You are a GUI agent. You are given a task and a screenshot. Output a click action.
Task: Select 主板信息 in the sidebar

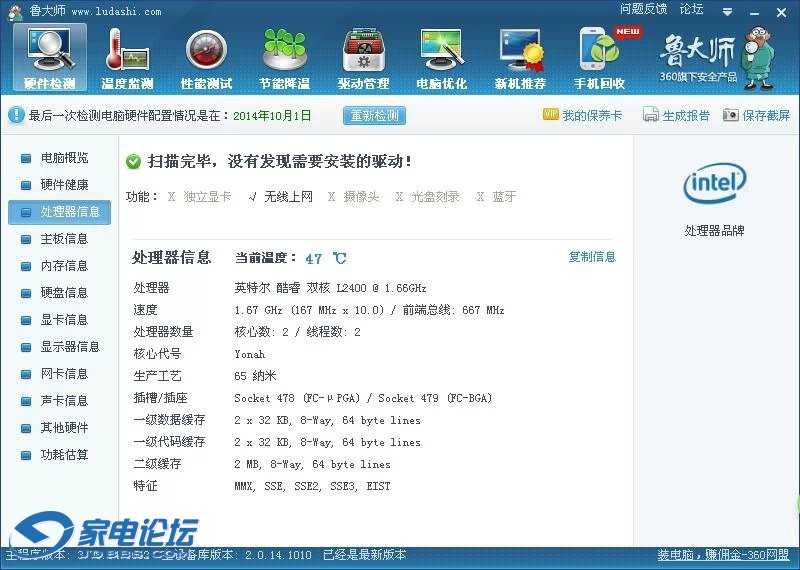coord(59,239)
